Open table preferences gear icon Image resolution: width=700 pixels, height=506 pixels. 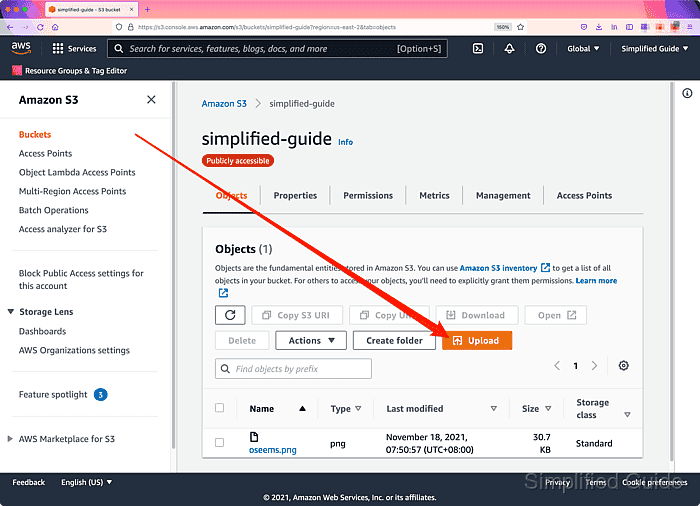click(x=624, y=366)
